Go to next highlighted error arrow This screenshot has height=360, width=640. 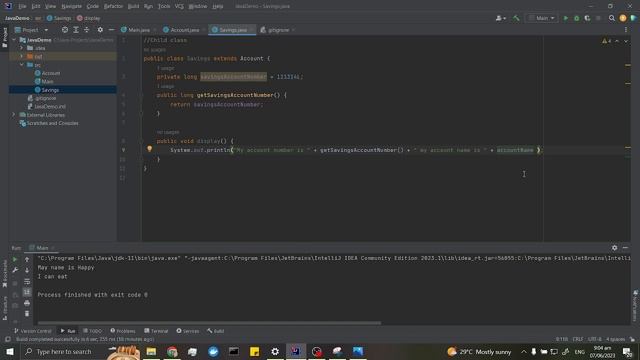point(626,41)
